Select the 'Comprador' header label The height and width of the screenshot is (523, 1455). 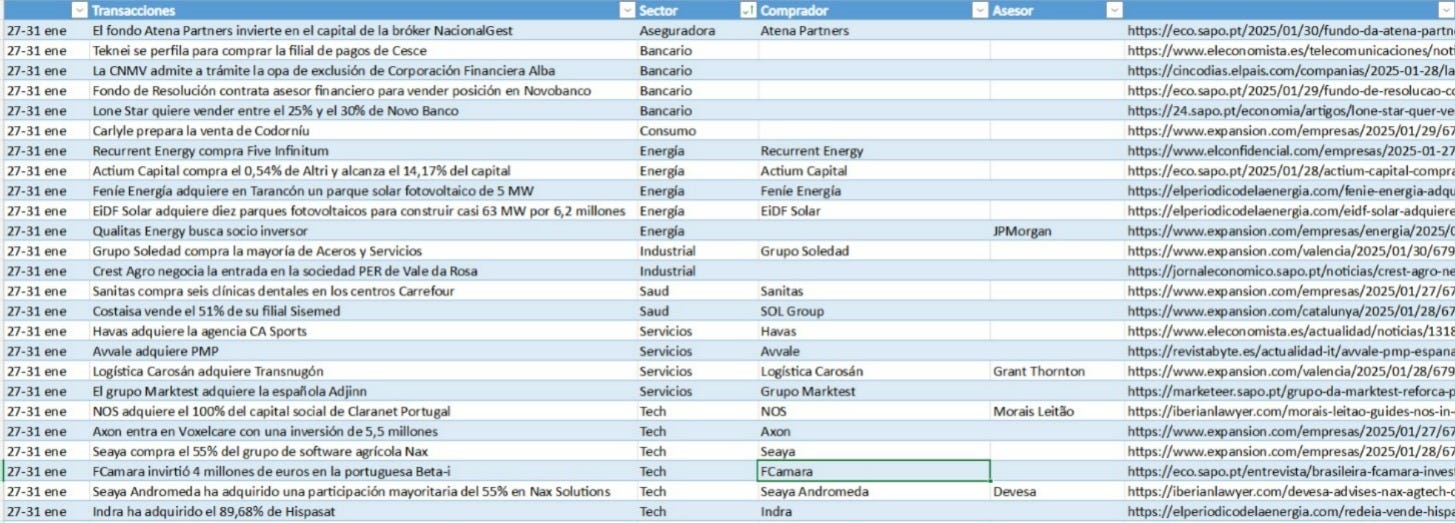794,10
